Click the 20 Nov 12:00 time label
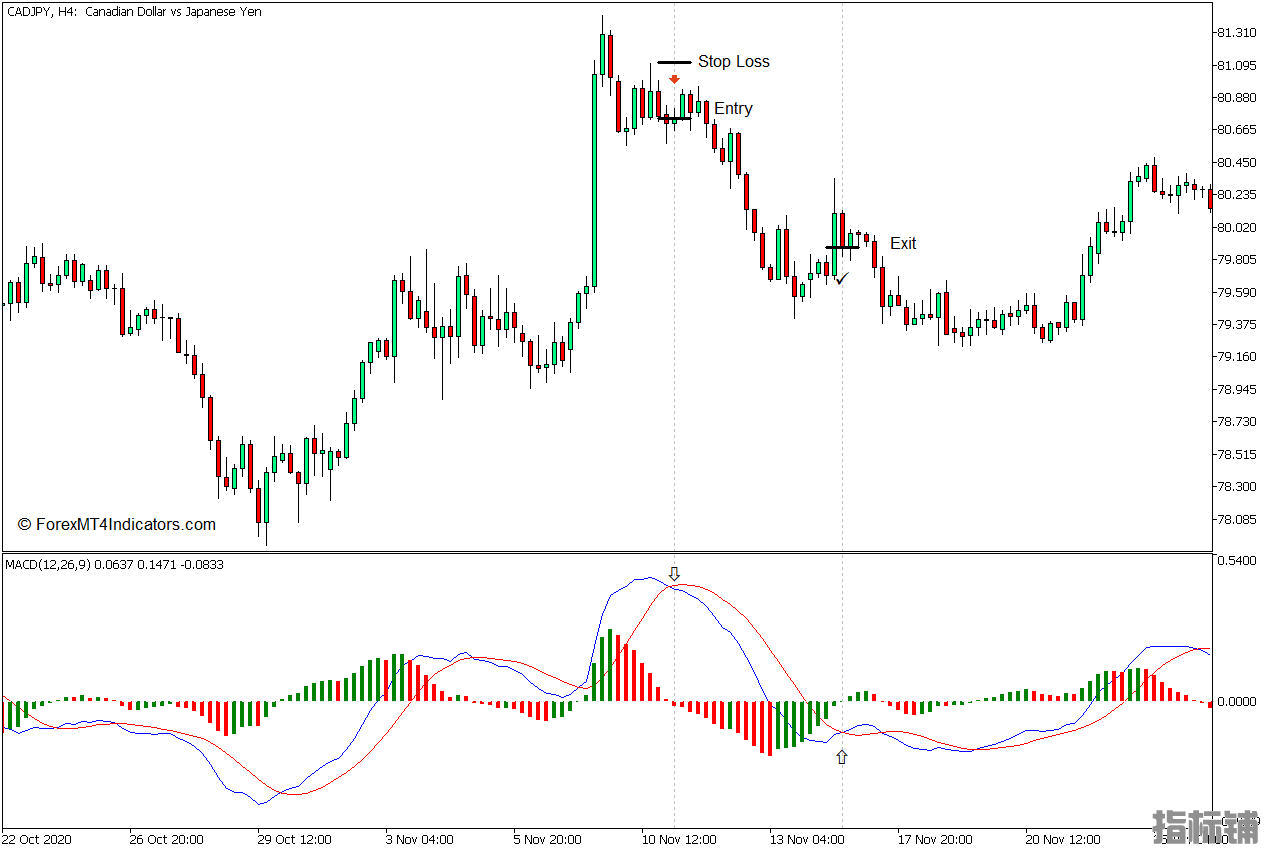Screen dimensions: 1275x852 tap(1063, 840)
